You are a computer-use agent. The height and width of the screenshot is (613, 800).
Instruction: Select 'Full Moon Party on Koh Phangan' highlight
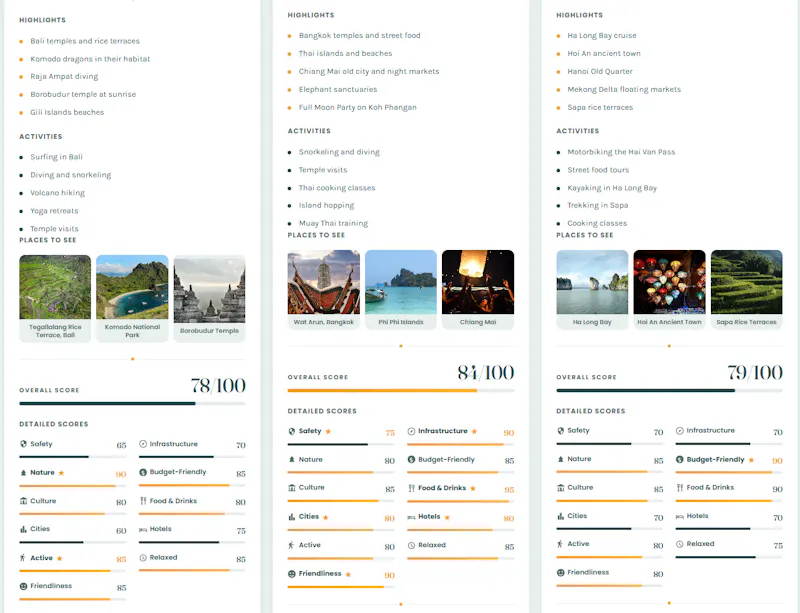point(358,107)
